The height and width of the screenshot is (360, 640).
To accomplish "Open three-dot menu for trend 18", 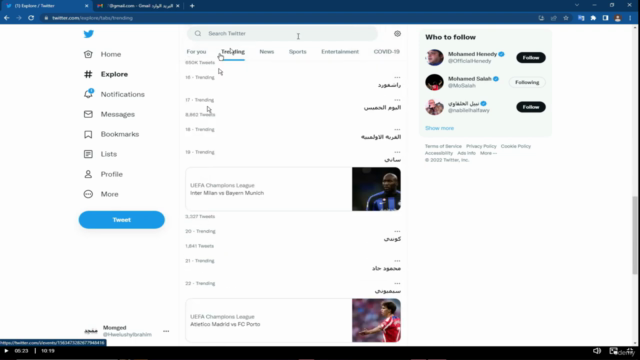I will point(397,129).
